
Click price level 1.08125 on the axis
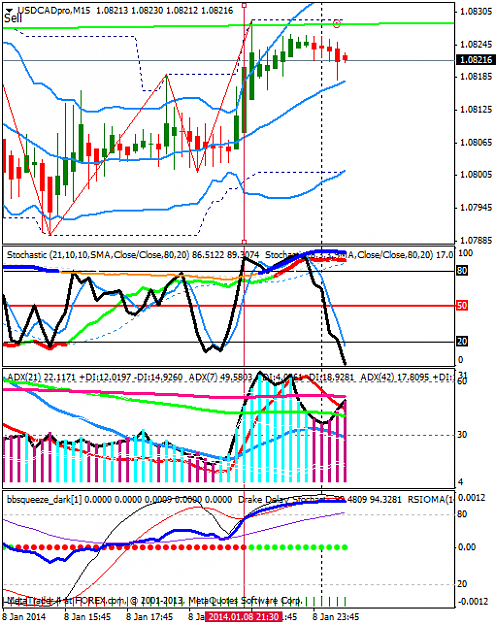coord(476,109)
